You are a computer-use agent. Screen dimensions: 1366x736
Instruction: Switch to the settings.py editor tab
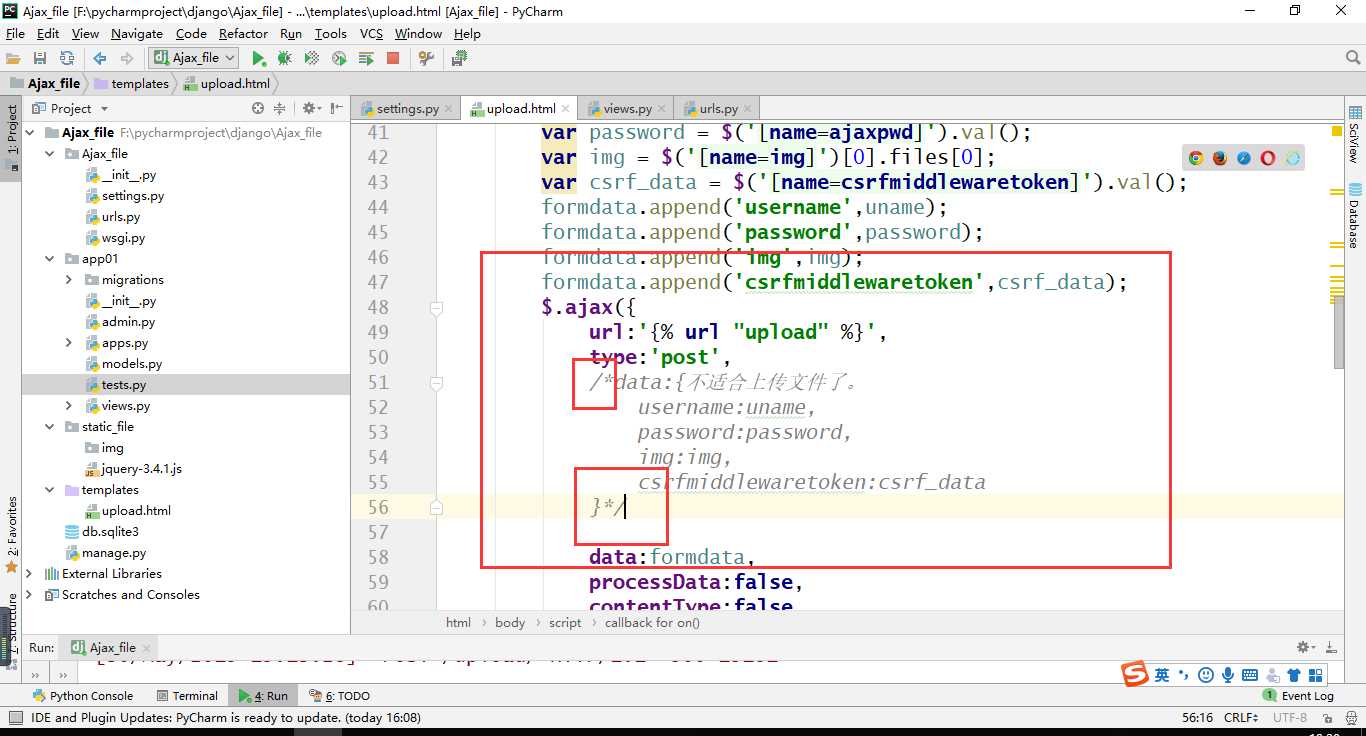click(x=407, y=108)
